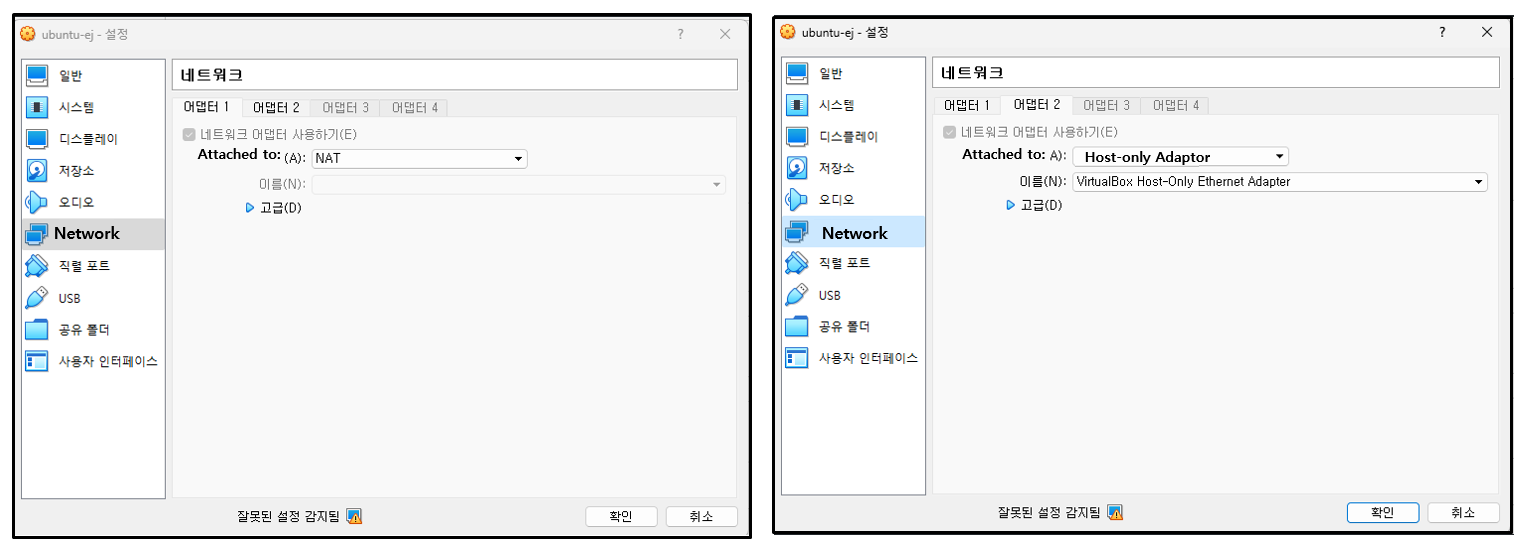Screen dimensions: 1524x546
Task: Click the USB plug icon in the NAT dialog
Action: (x=37, y=298)
